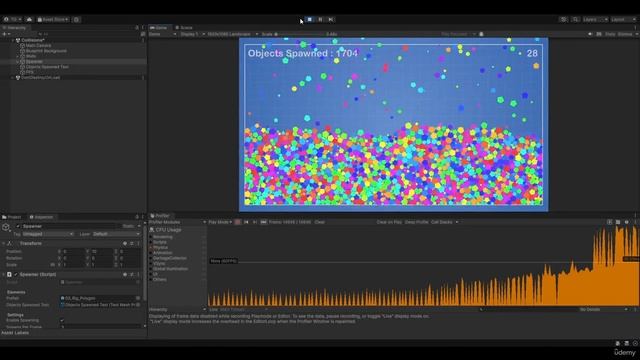640x360 pixels.
Task: Select Main Camera in the Hierarchy
Action: tap(38, 46)
